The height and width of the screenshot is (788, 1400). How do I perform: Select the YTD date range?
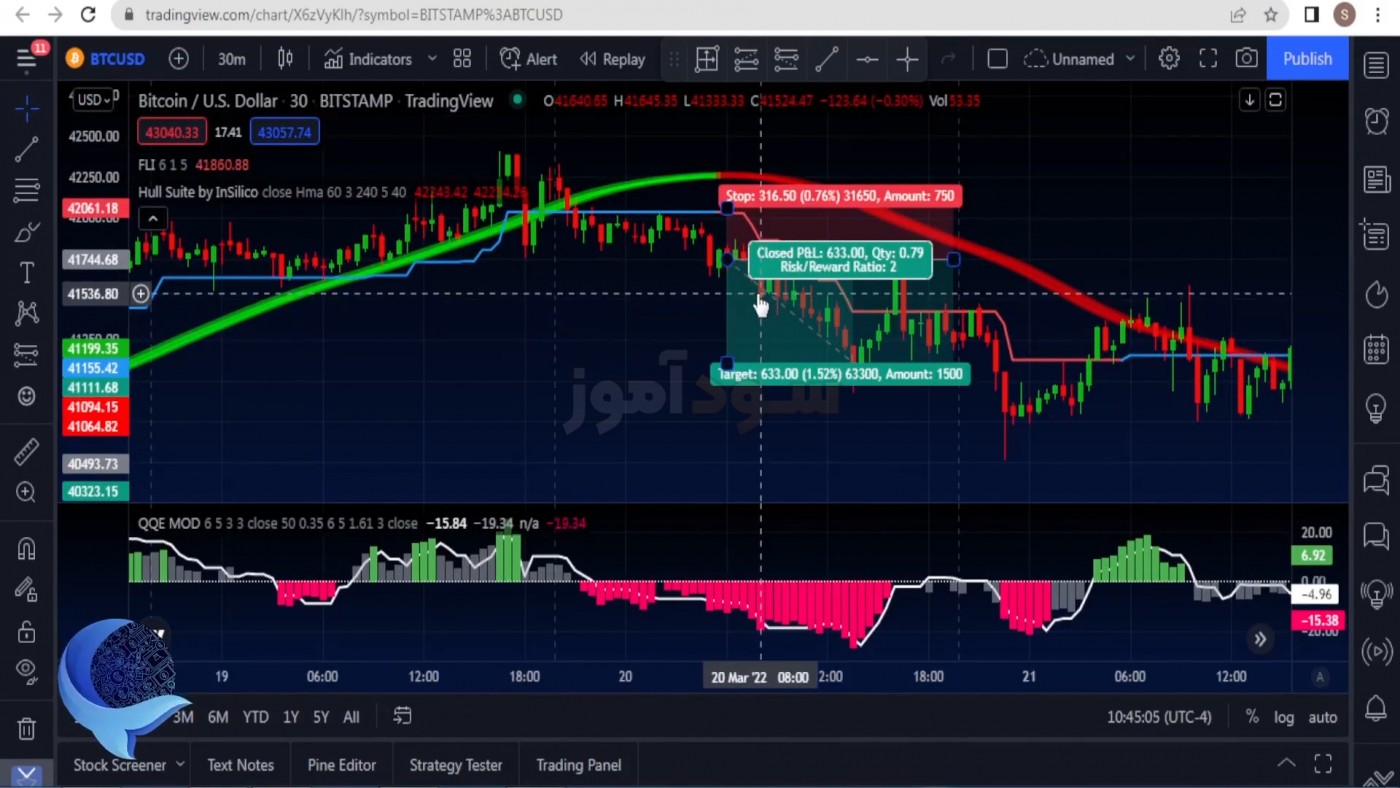click(255, 717)
